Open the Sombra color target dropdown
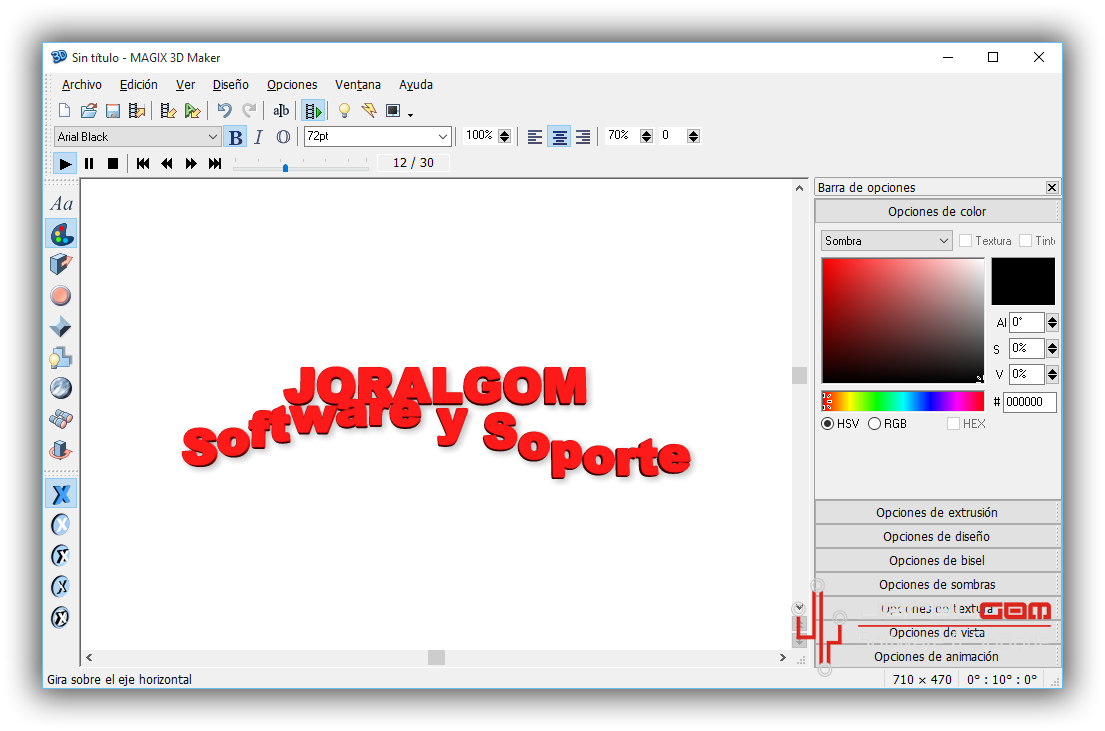 [887, 241]
